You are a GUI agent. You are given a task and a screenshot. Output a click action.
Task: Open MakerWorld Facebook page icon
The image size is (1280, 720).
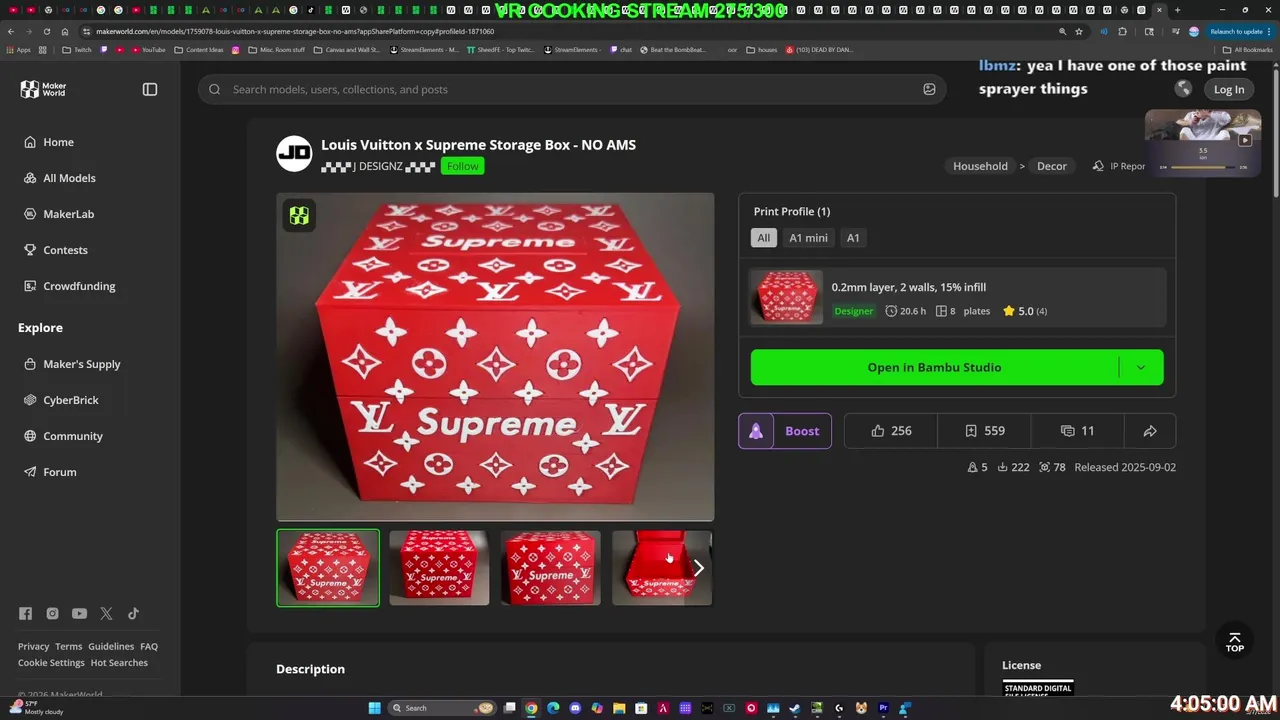(25, 614)
